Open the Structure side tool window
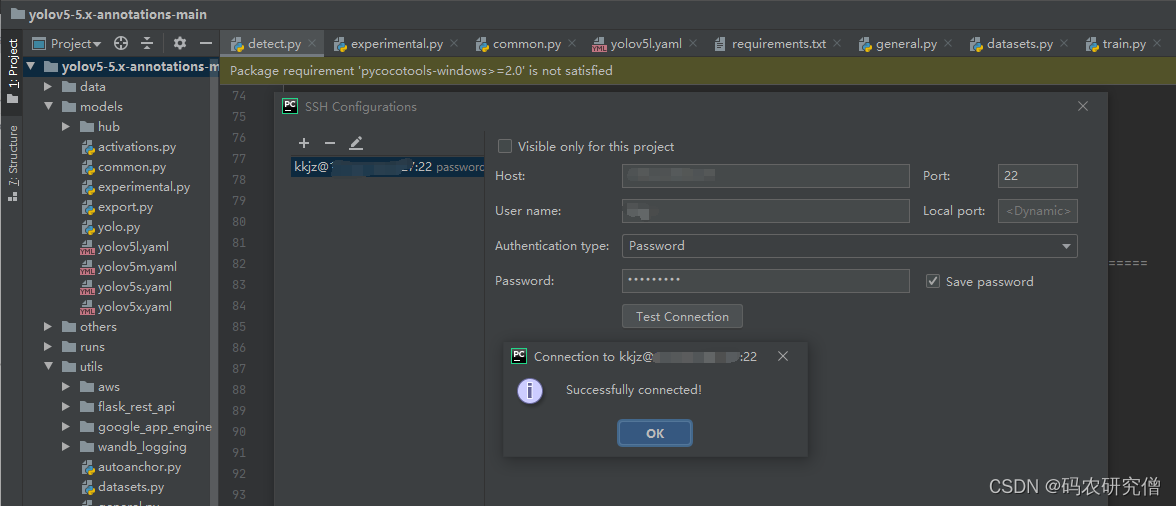 click(12, 164)
